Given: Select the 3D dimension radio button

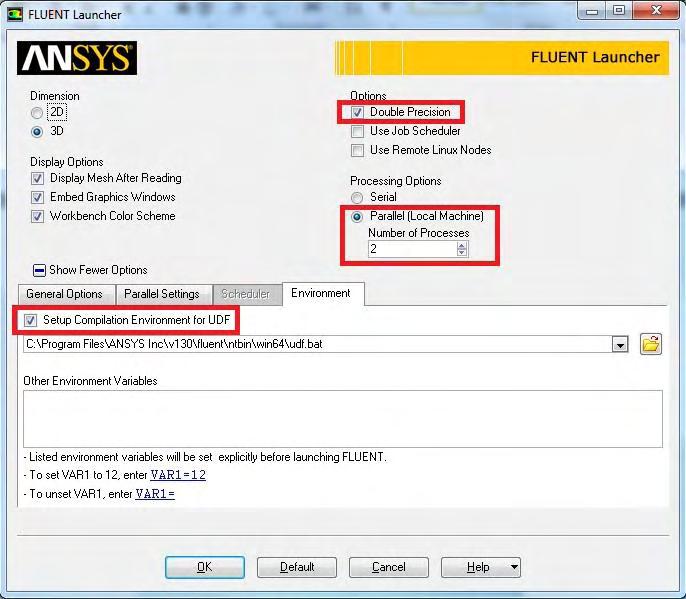Looking at the screenshot, I should [x=37, y=132].
